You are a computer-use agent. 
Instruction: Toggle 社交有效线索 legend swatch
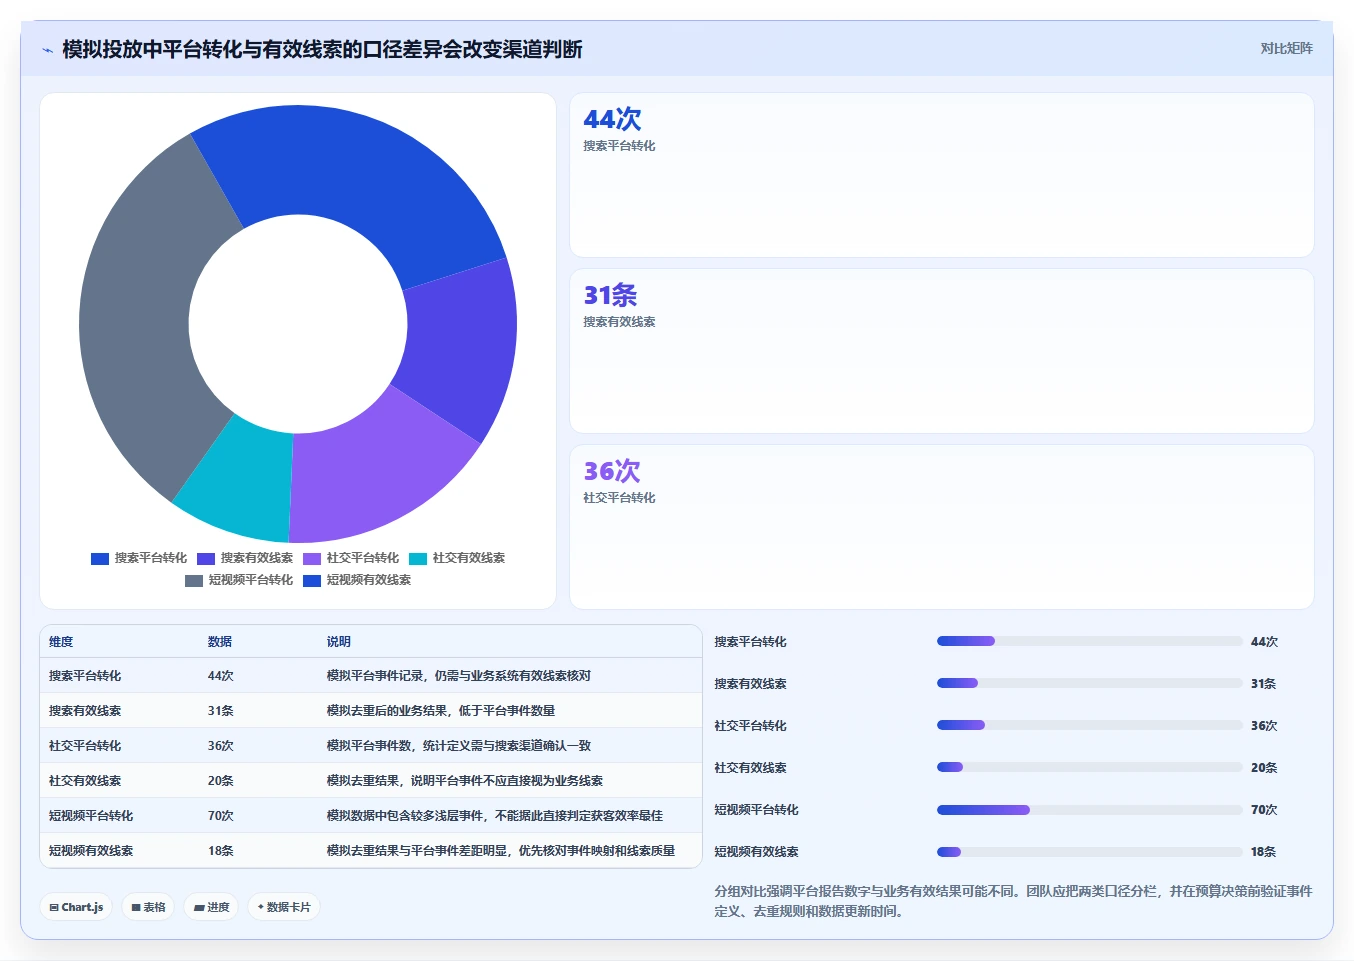tap(418, 559)
